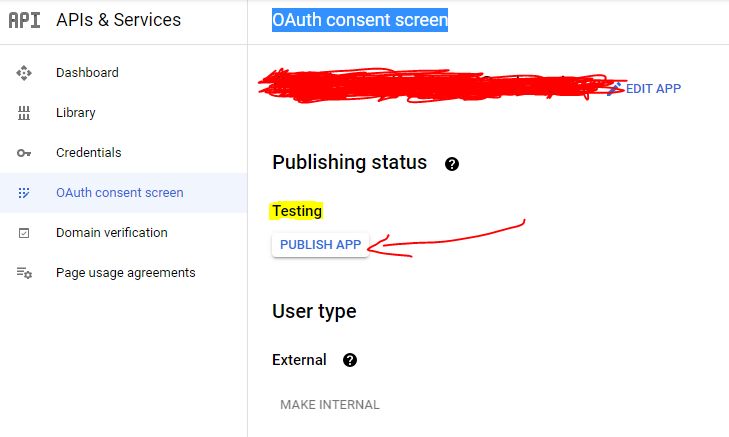The width and height of the screenshot is (729, 437).
Task: Click the MAKE INTERNAL button
Action: click(330, 405)
